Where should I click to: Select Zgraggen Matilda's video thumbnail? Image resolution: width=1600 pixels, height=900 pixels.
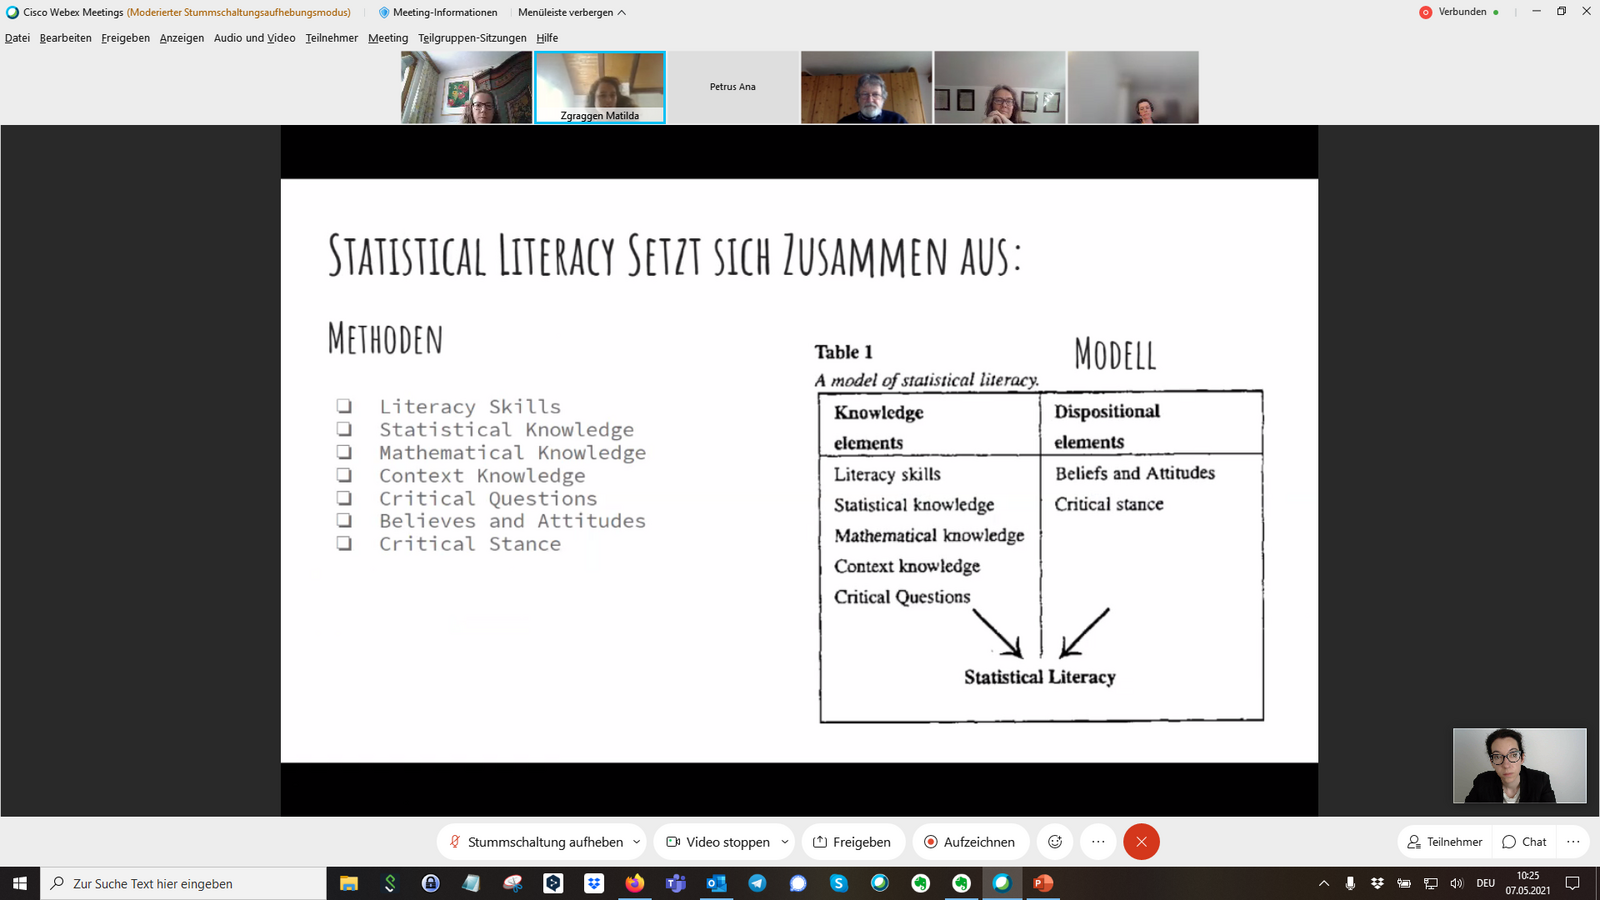click(x=600, y=87)
